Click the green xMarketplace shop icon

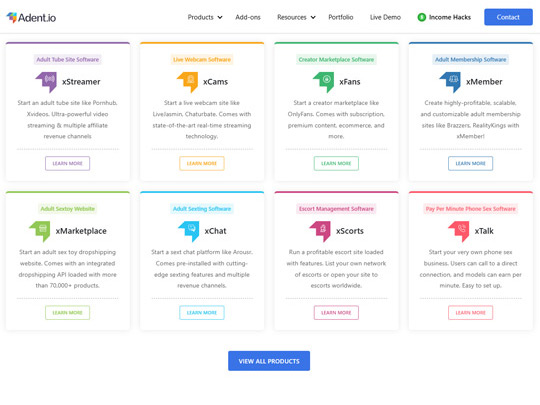[x=40, y=231]
